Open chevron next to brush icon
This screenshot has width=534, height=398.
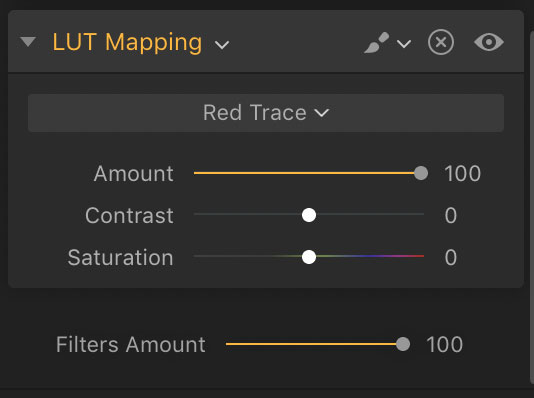(x=404, y=44)
